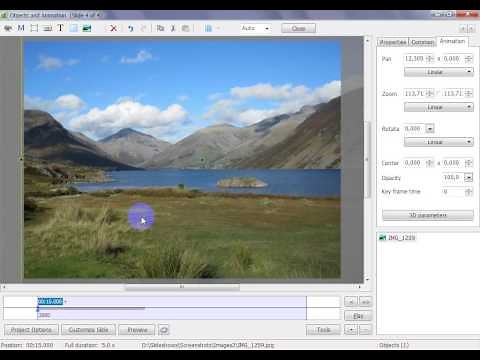480x360 pixels.
Task: Select the Animation tab
Action: point(452,41)
